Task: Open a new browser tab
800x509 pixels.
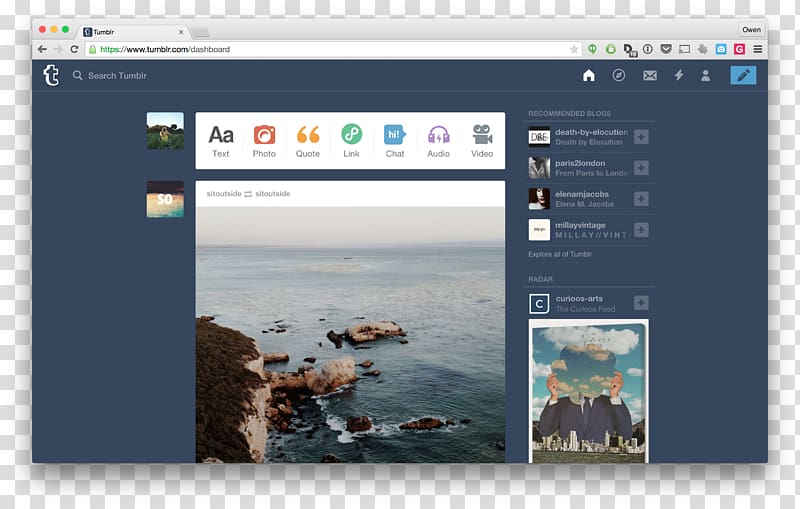Action: click(200, 33)
